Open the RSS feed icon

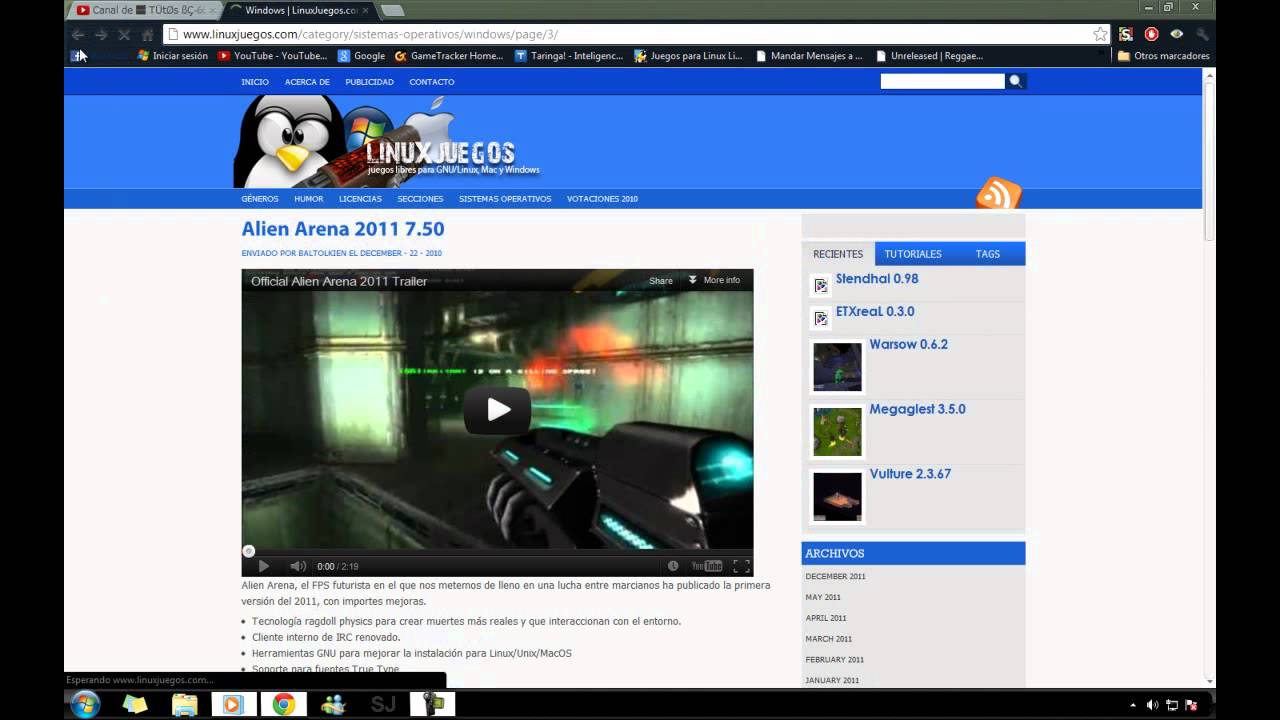click(998, 193)
